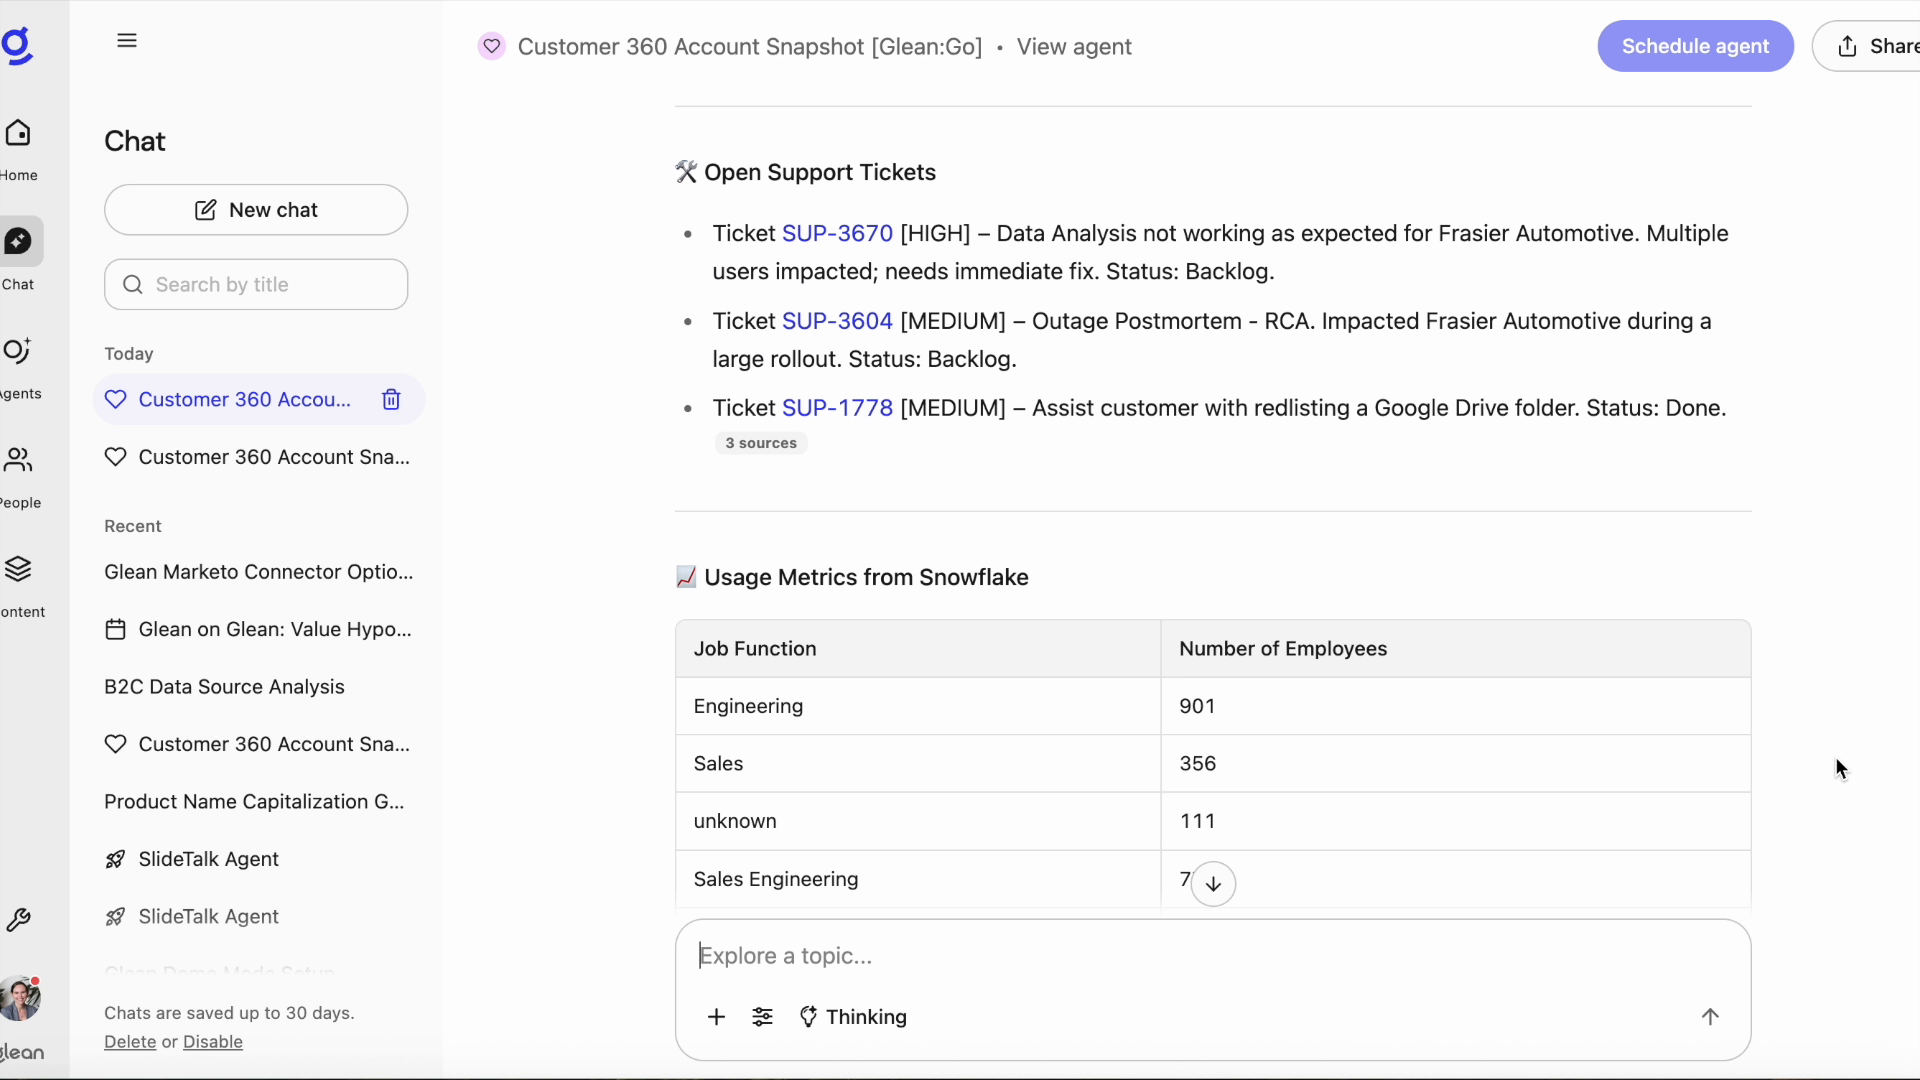The height and width of the screenshot is (1080, 1920).
Task: Click the down arrow on the Sales Engineering row
Action: 1212,884
